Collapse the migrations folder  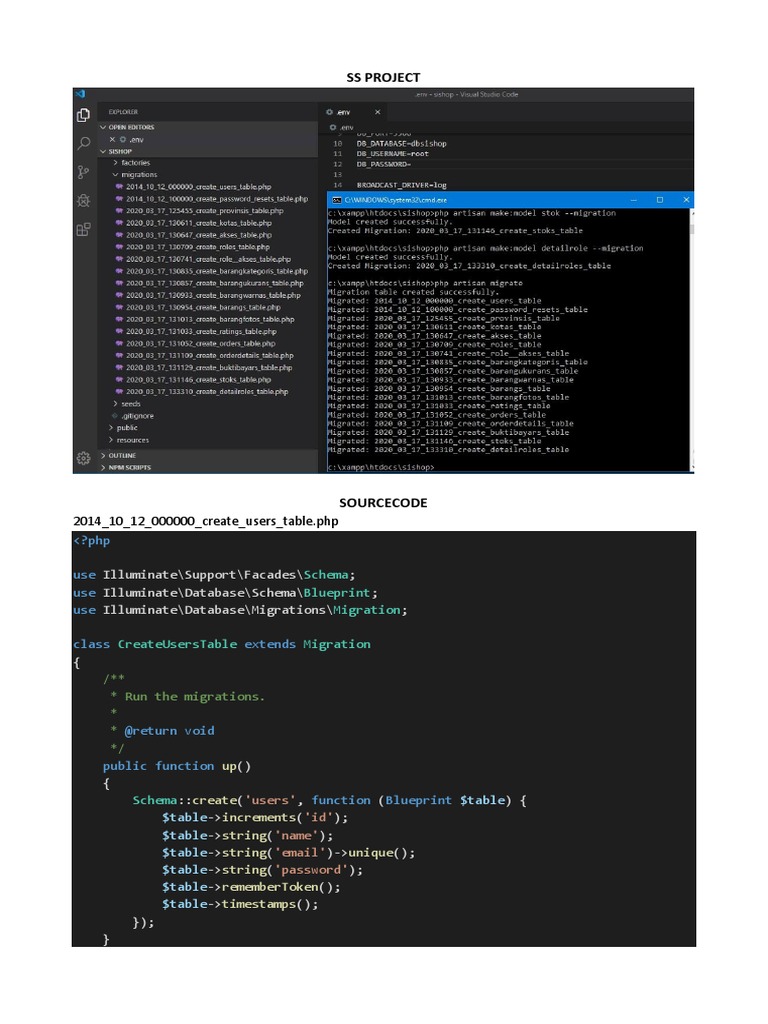click(139, 174)
